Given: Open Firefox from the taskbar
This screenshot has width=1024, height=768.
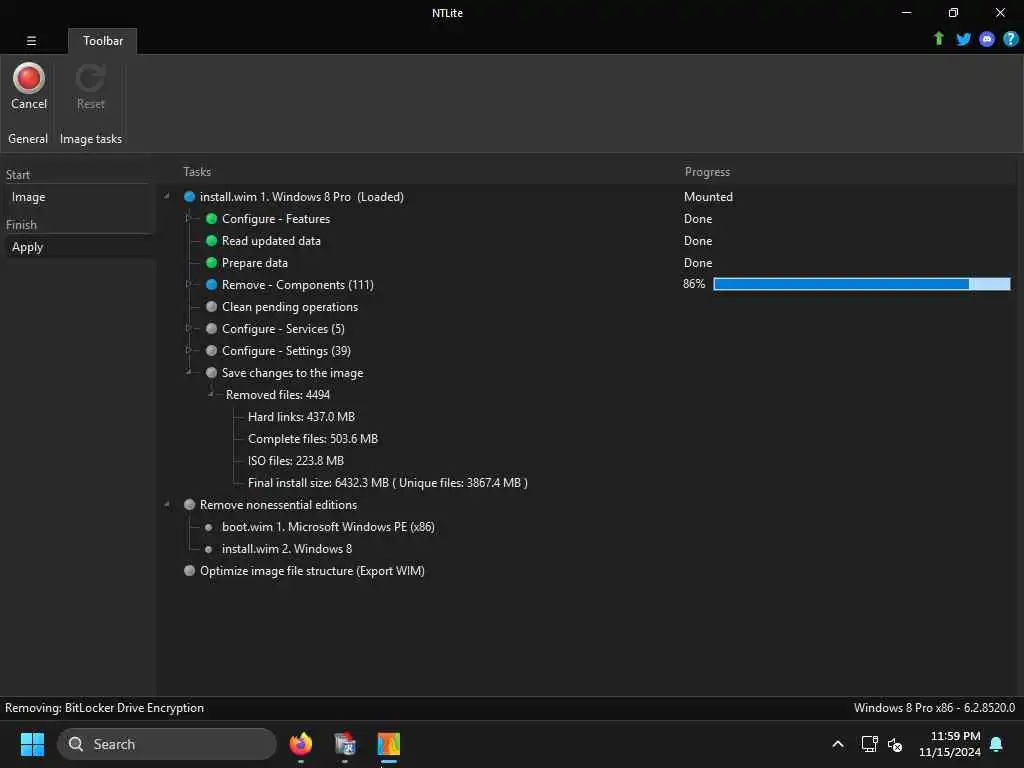Looking at the screenshot, I should (x=301, y=744).
